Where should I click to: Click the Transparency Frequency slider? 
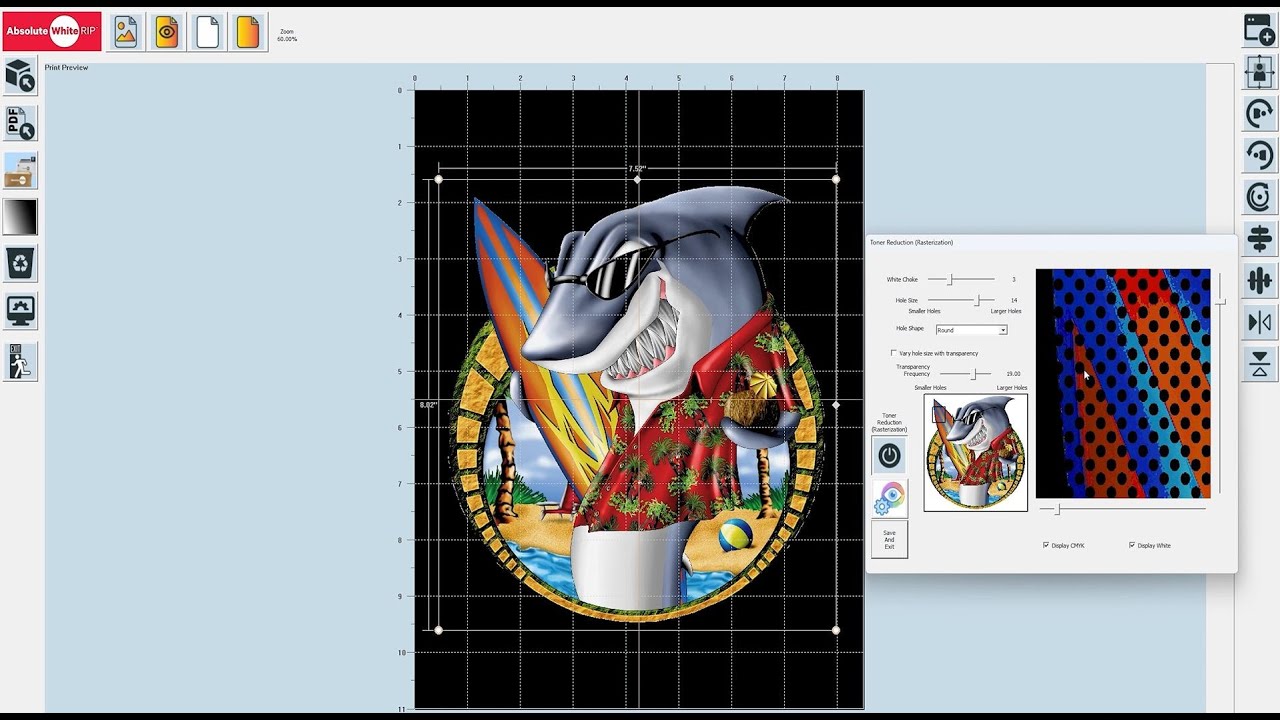965,373
